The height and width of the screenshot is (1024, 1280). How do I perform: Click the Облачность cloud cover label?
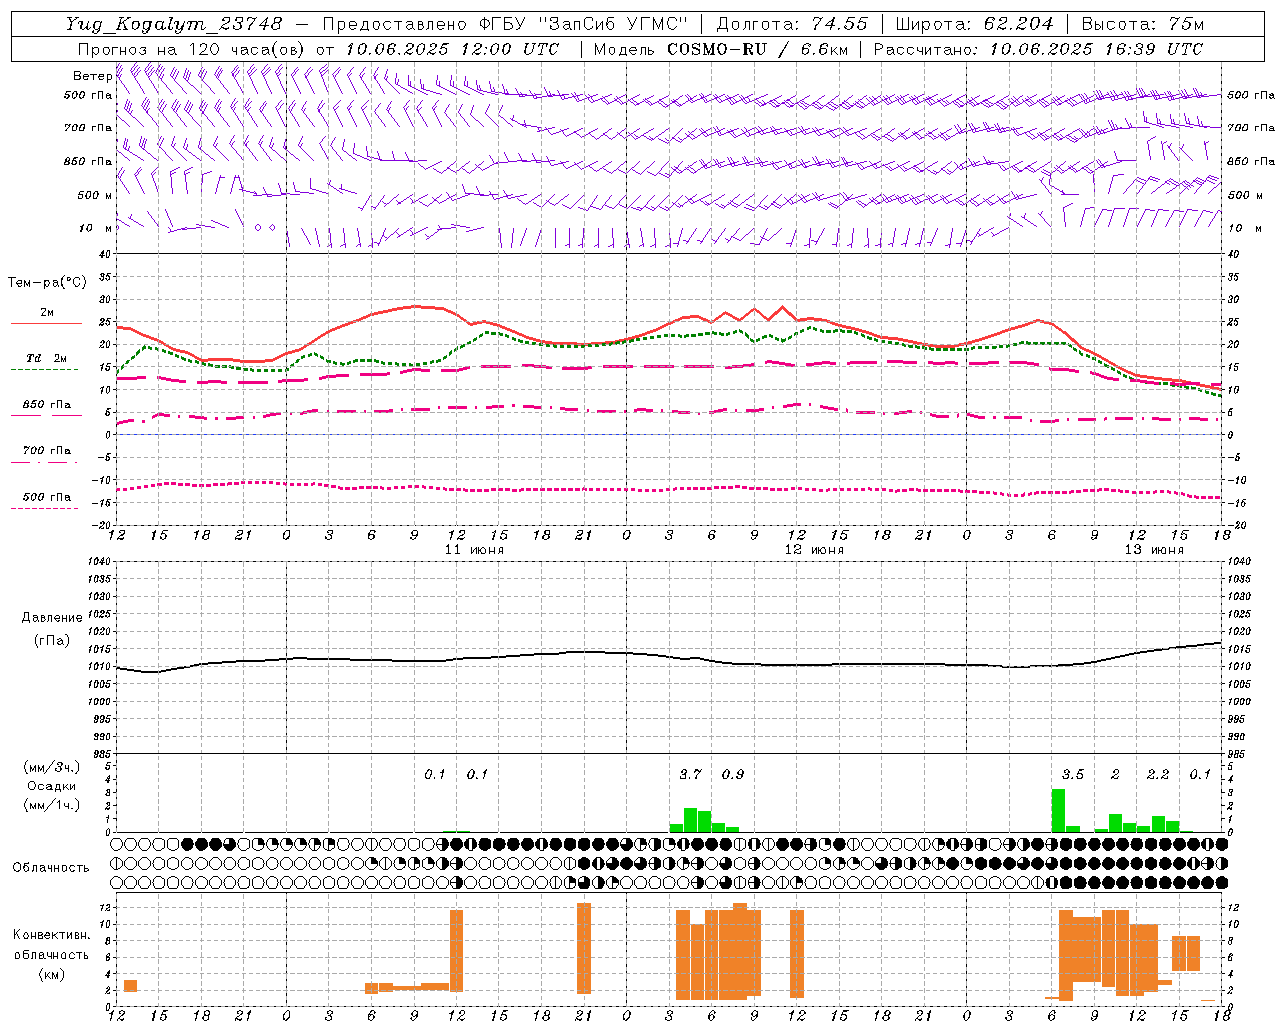tap(51, 868)
